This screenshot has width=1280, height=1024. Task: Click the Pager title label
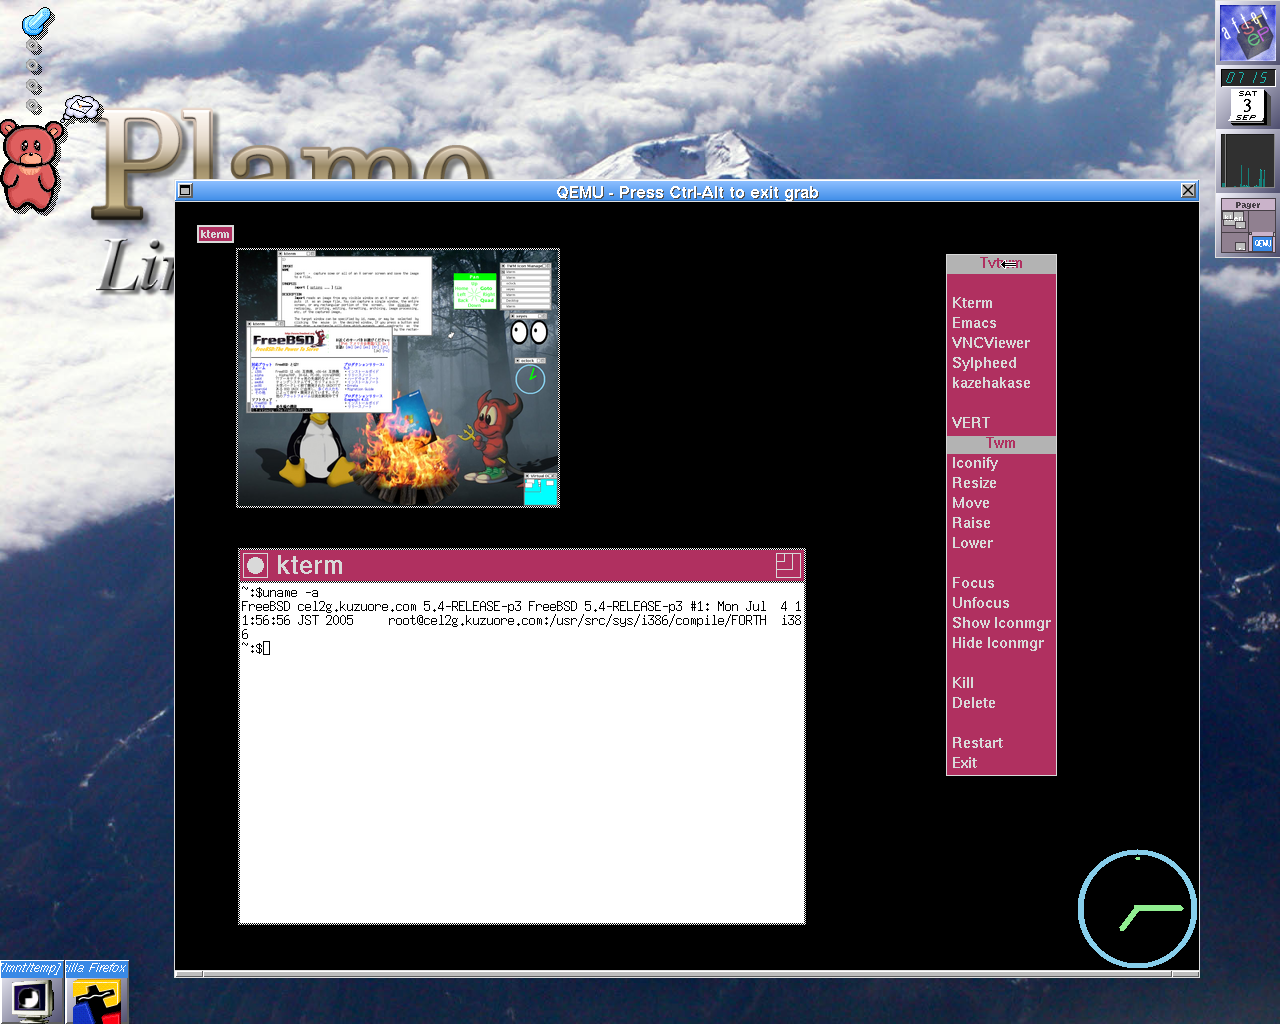1247,204
